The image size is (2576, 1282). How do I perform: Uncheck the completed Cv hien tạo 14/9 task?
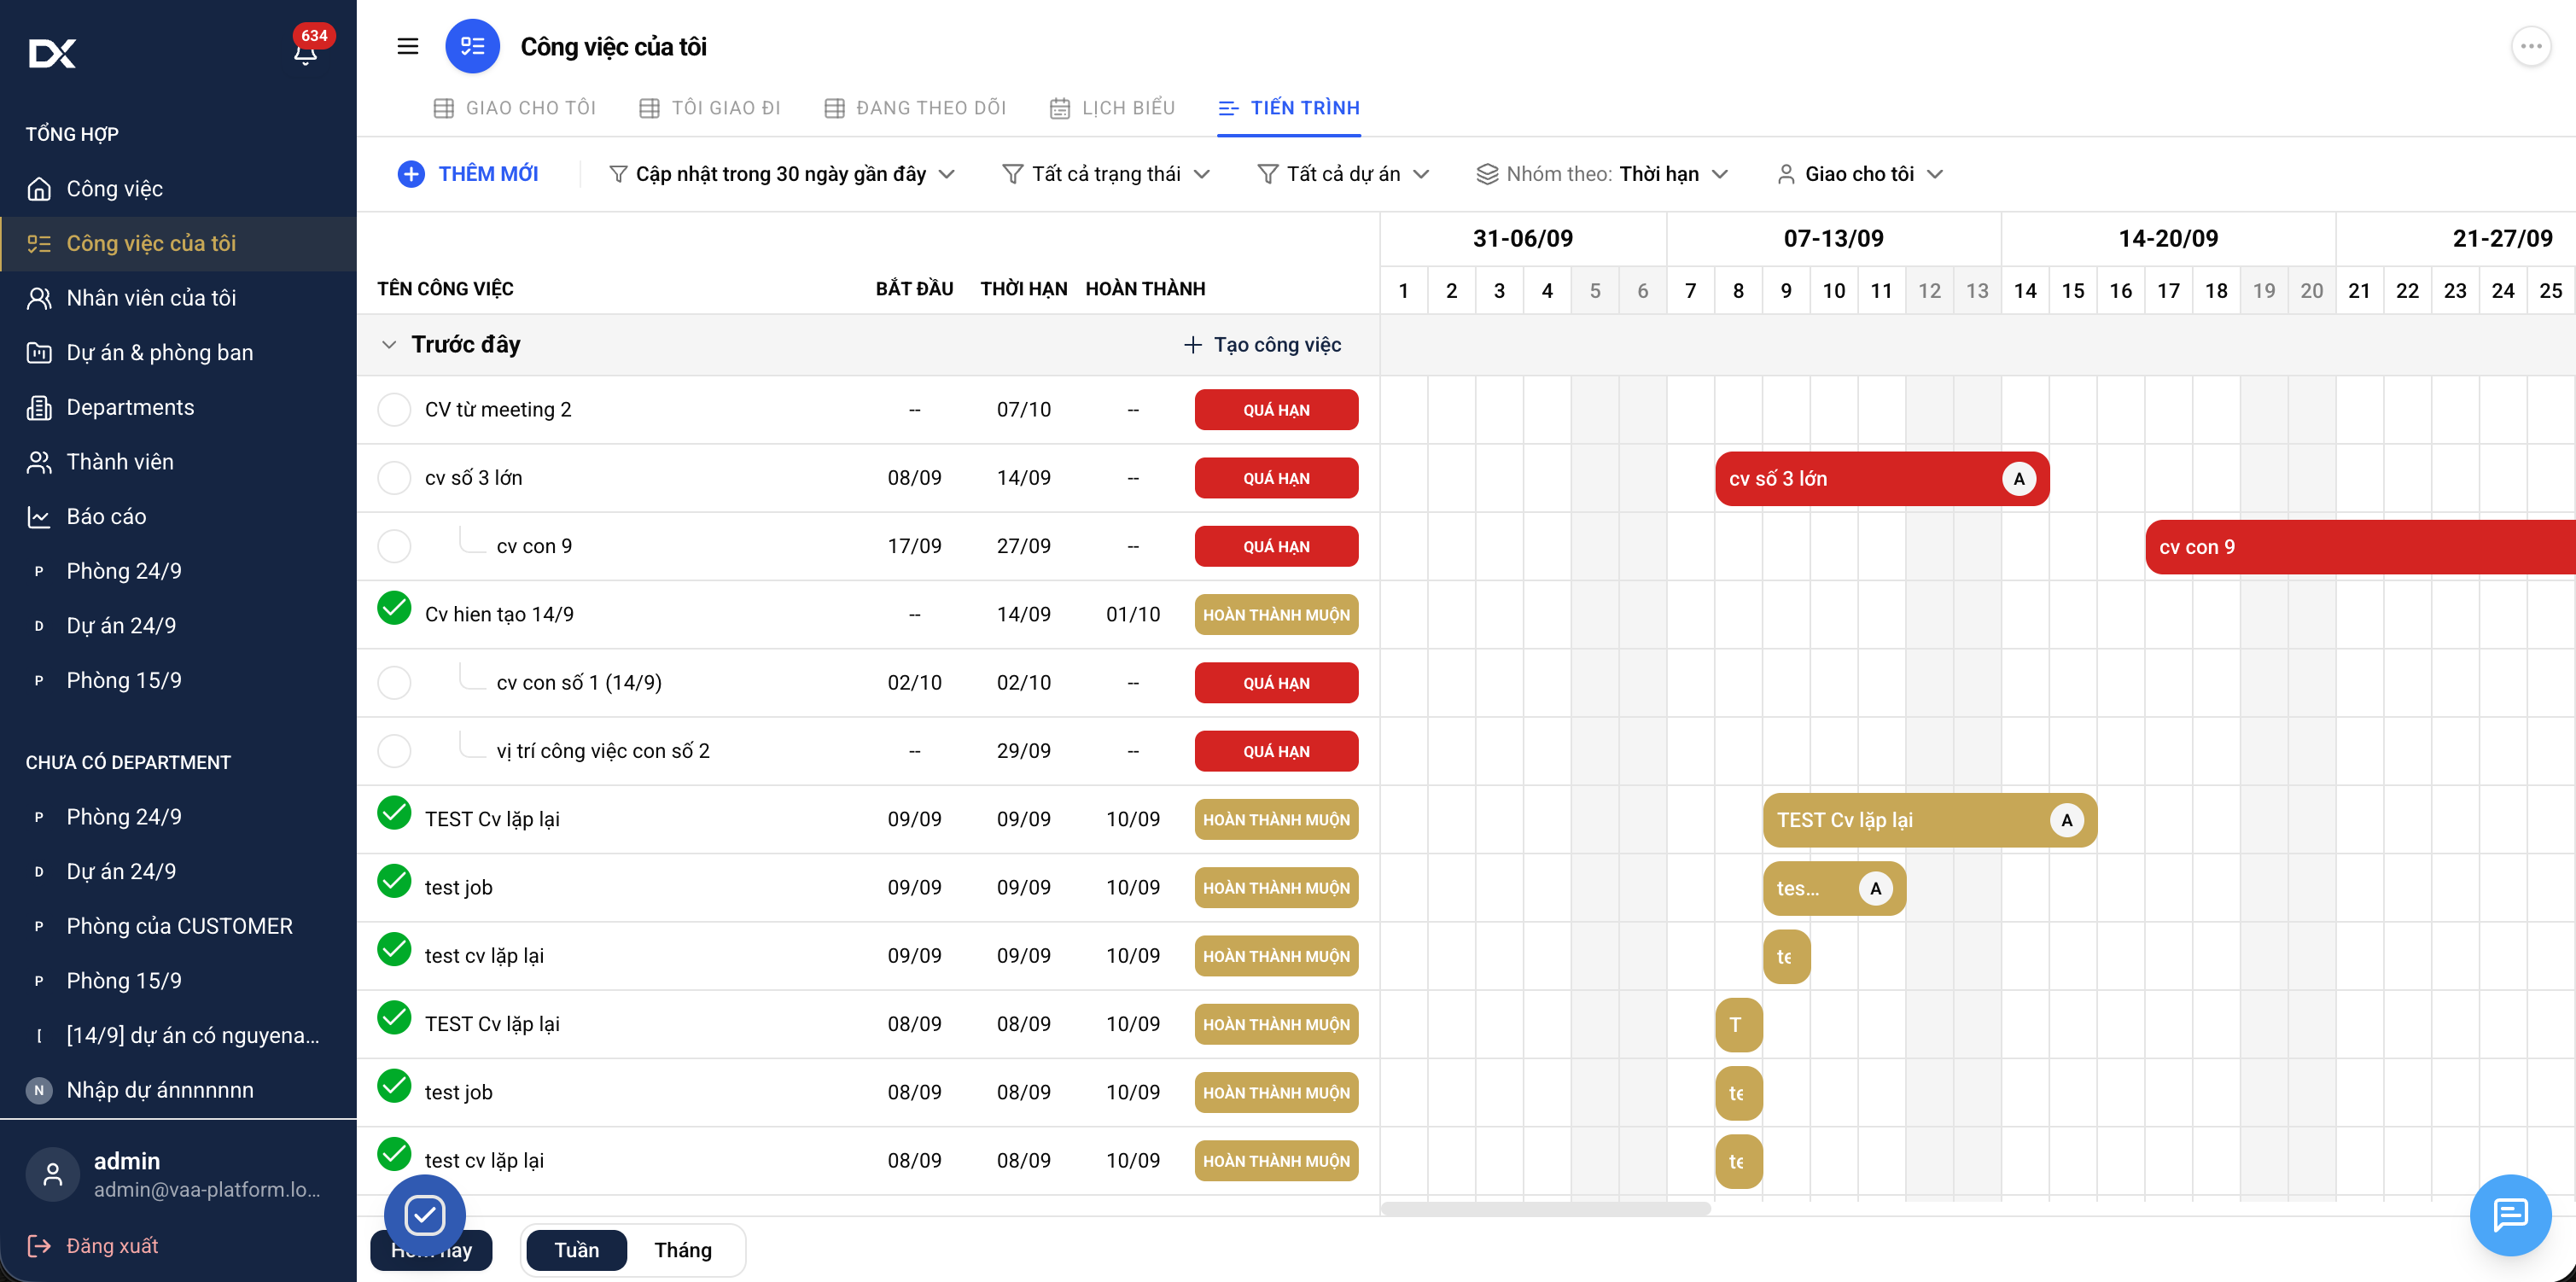tap(394, 608)
